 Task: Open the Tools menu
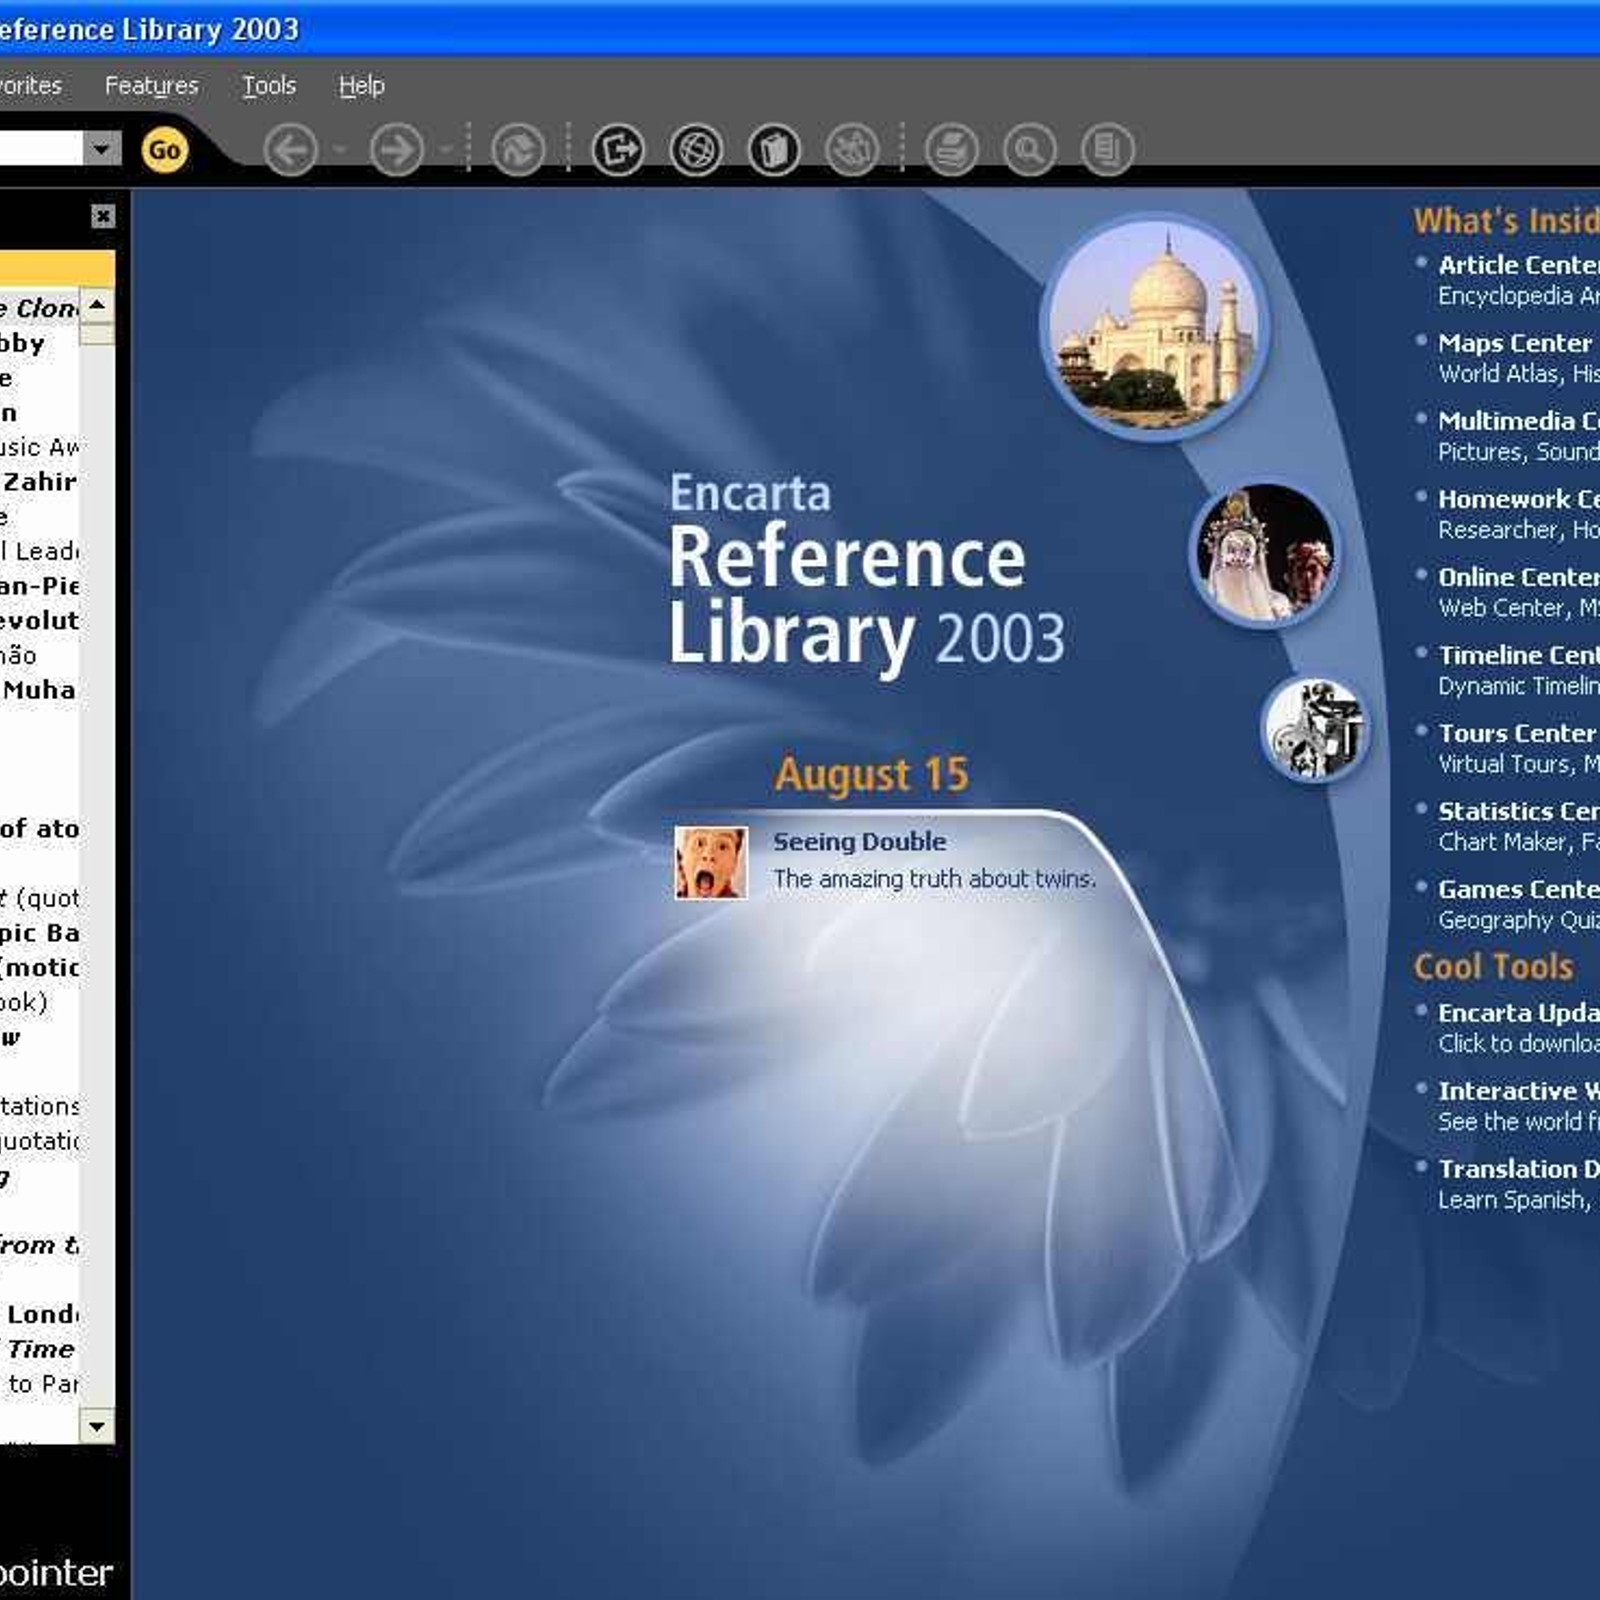point(269,86)
